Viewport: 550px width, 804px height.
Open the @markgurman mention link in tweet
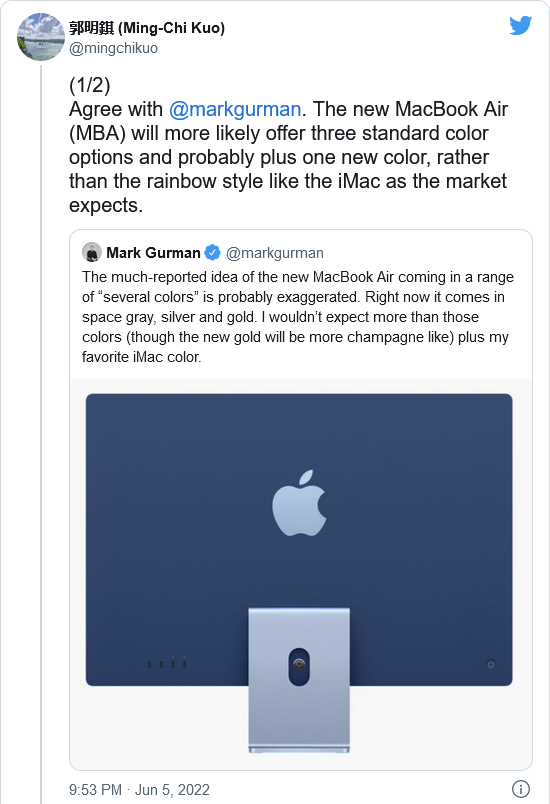[235, 109]
